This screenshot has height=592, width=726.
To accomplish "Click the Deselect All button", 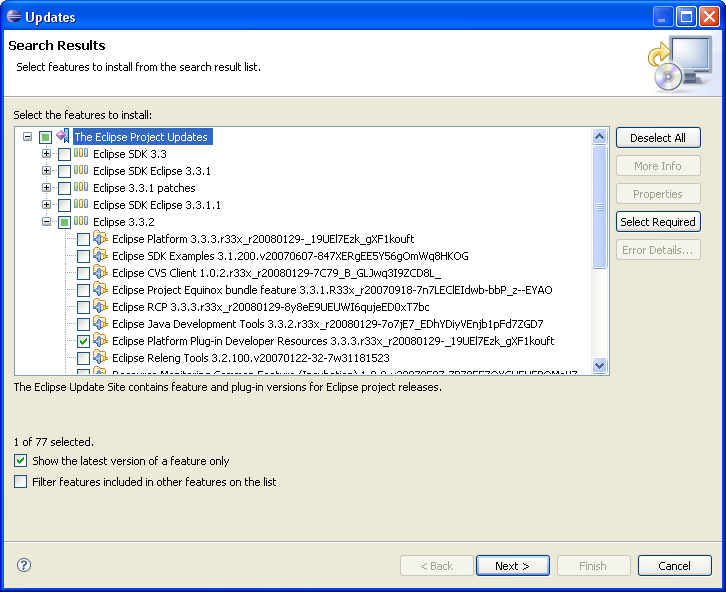I will (x=658, y=138).
